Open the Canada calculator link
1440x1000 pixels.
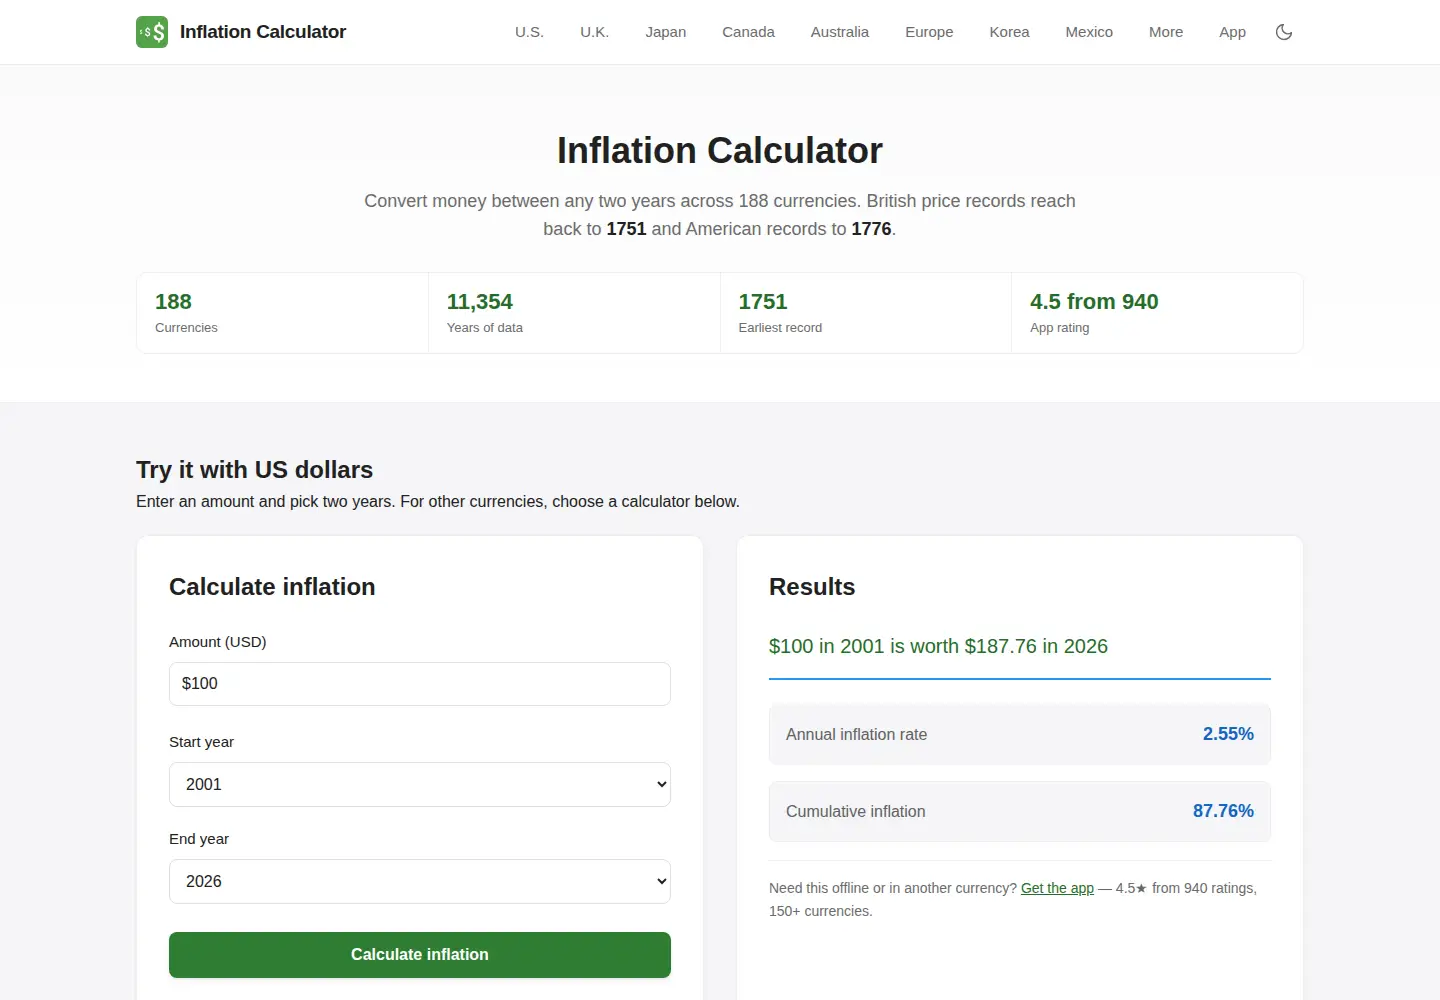pos(748,32)
